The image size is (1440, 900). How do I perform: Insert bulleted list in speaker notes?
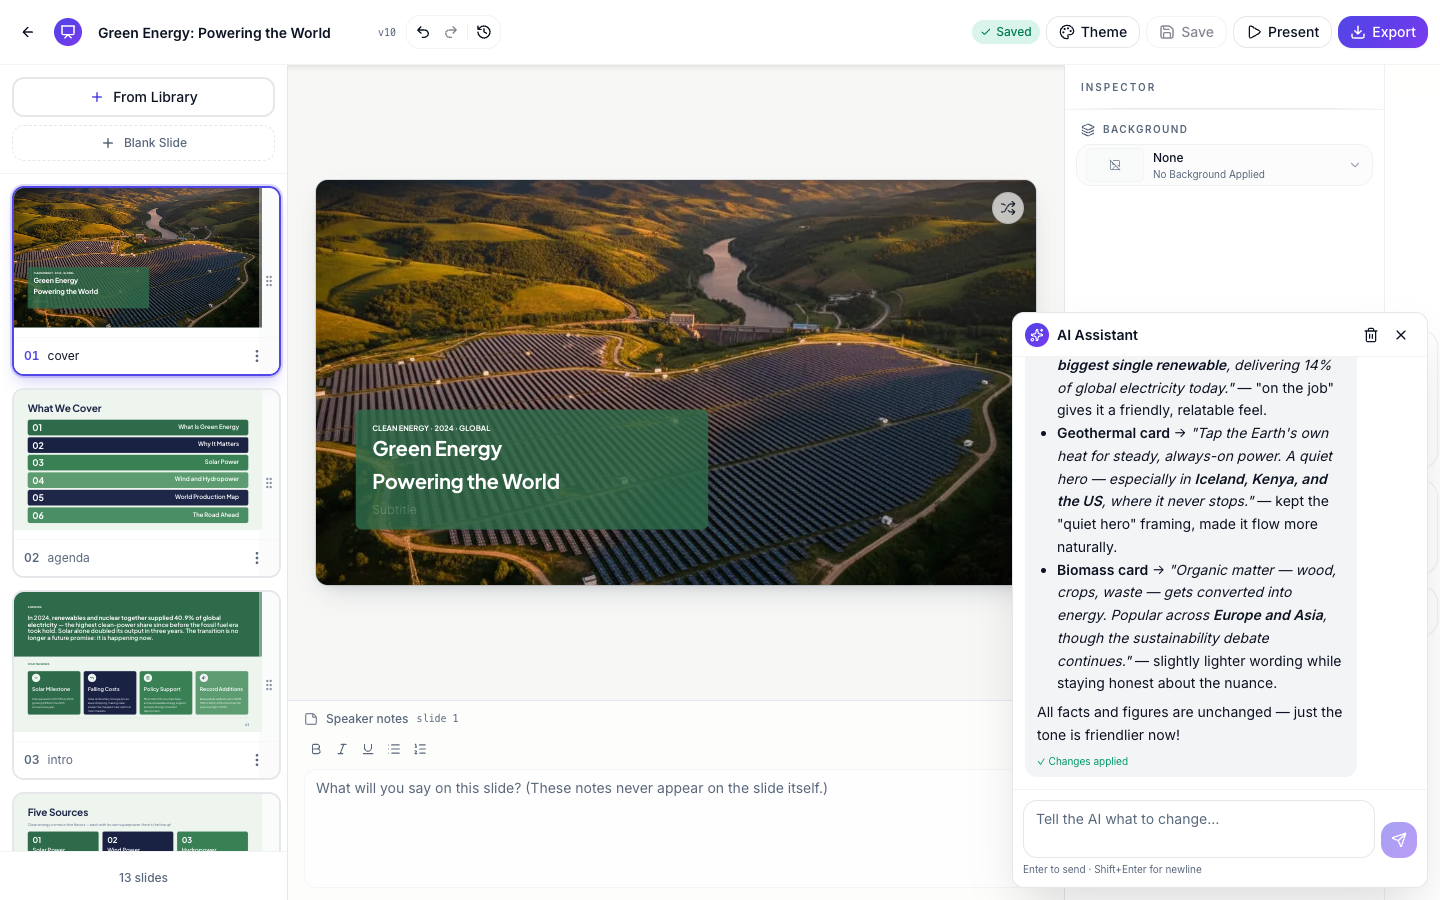point(394,749)
